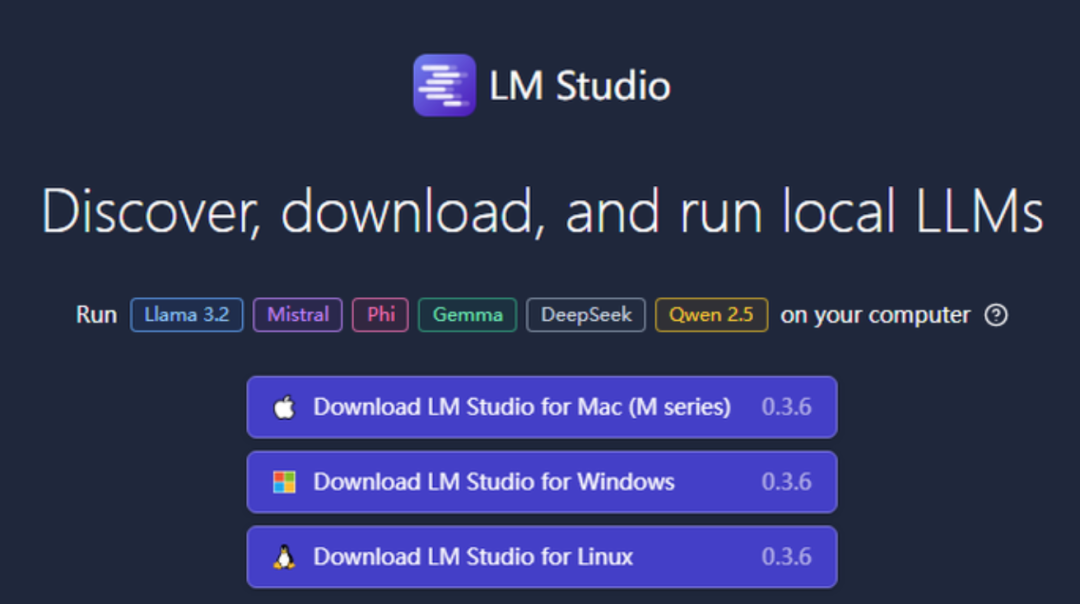The width and height of the screenshot is (1080, 604).
Task: Select the Phi model tag
Action: 380,315
